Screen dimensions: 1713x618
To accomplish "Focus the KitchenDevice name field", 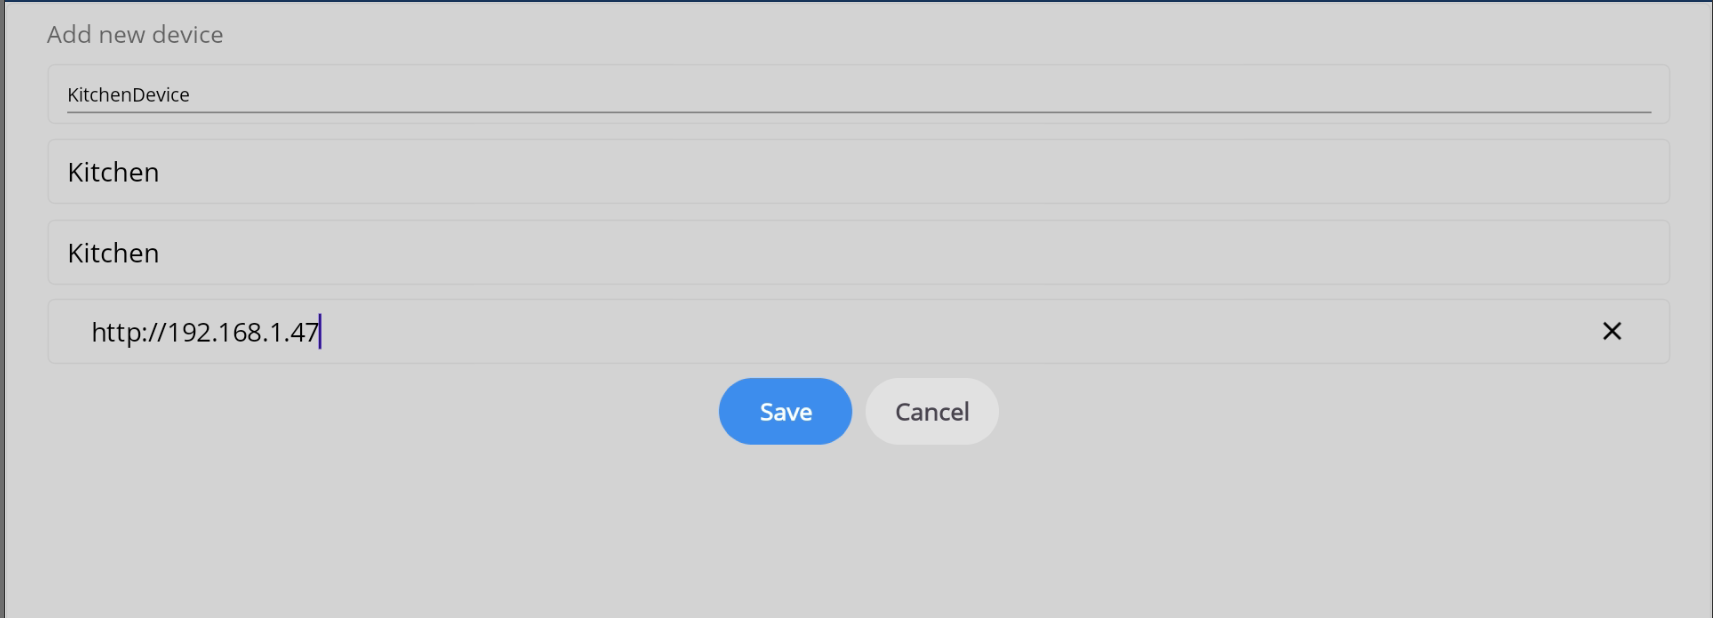I will 858,95.
